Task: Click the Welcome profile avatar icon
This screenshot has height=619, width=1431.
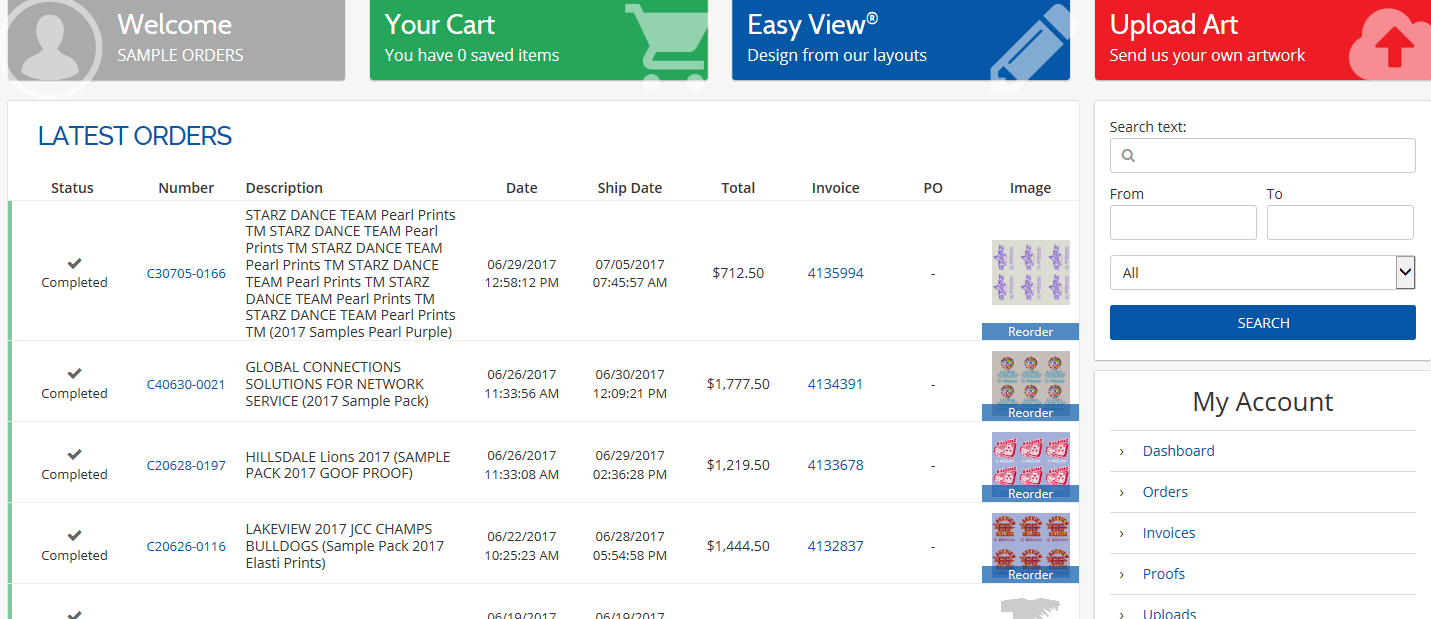Action: pos(53,40)
